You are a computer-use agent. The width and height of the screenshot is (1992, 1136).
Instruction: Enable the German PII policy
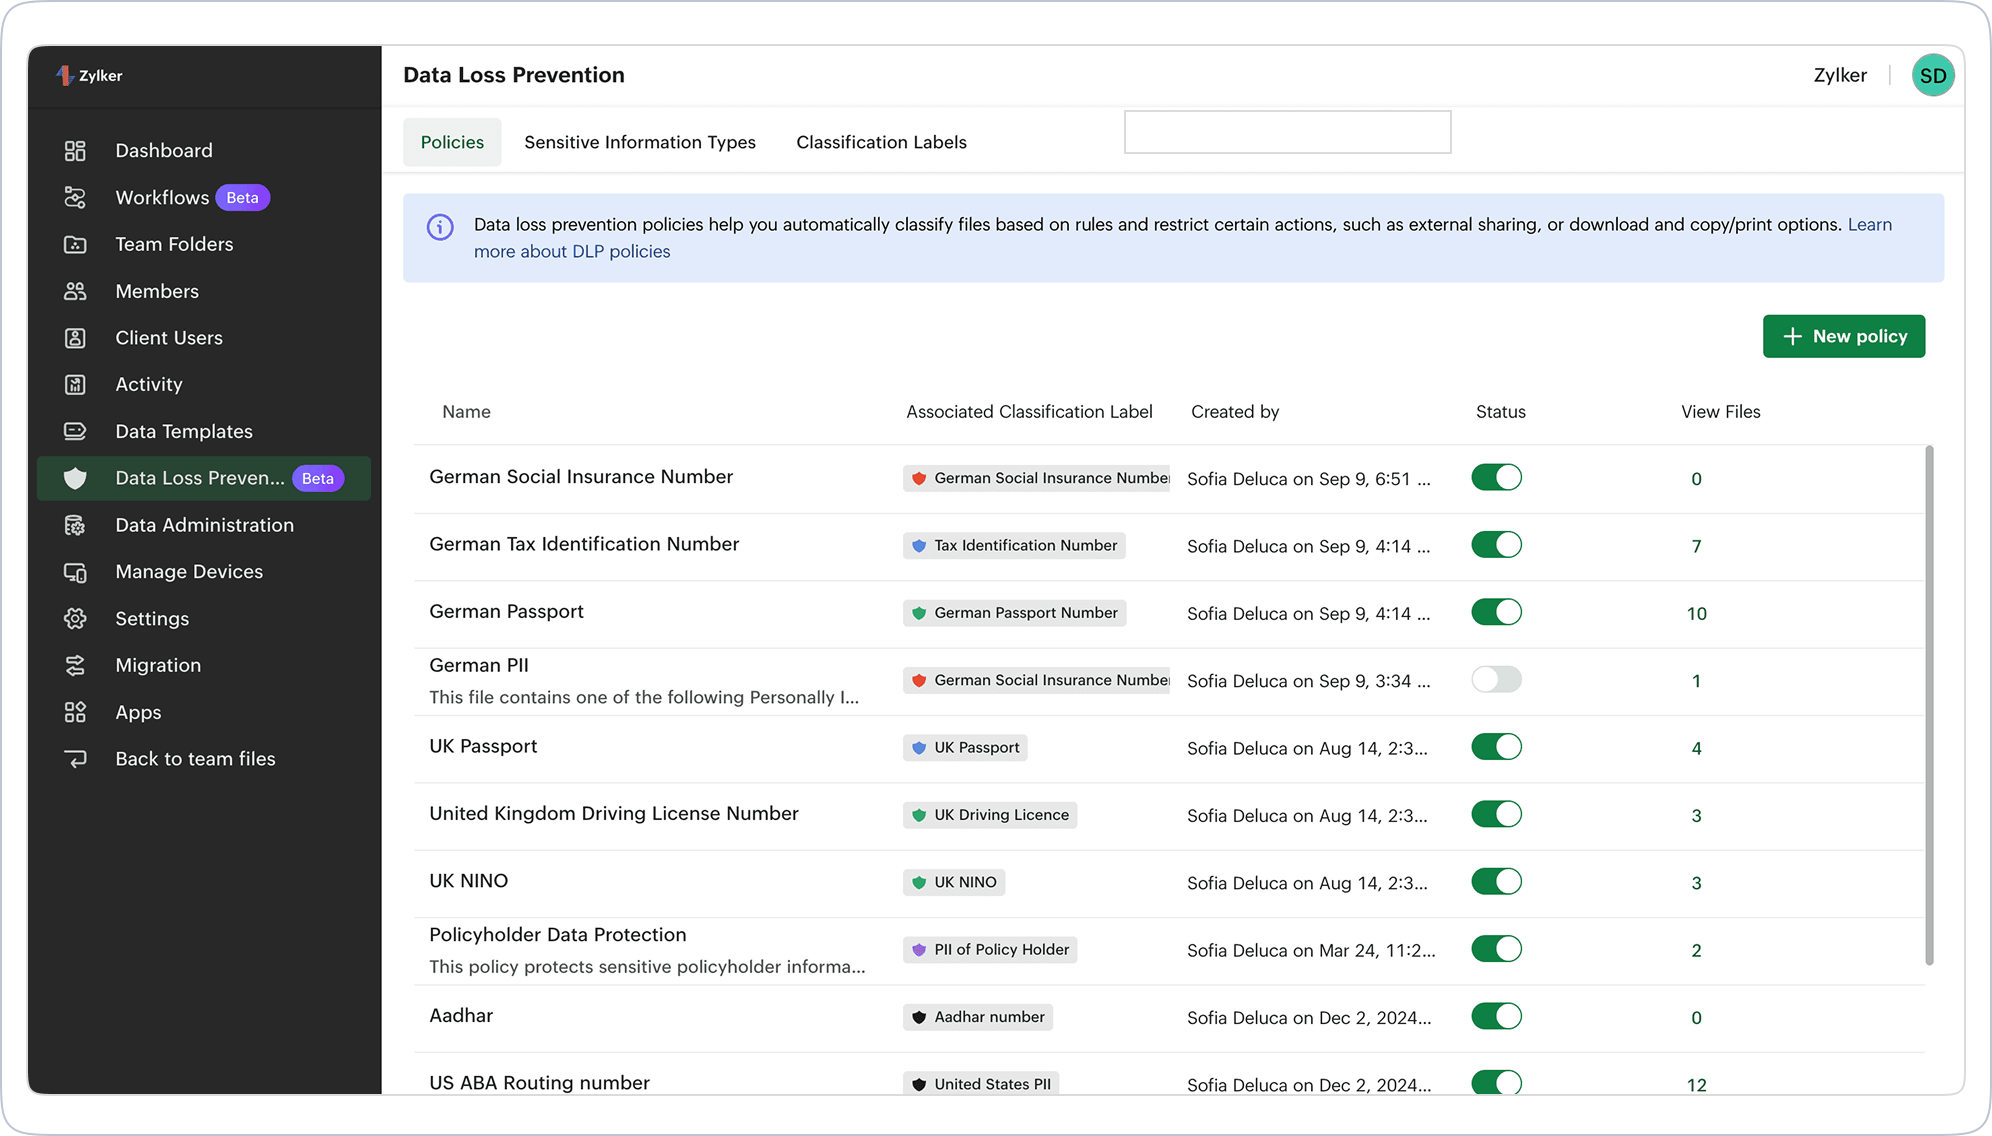1496,679
